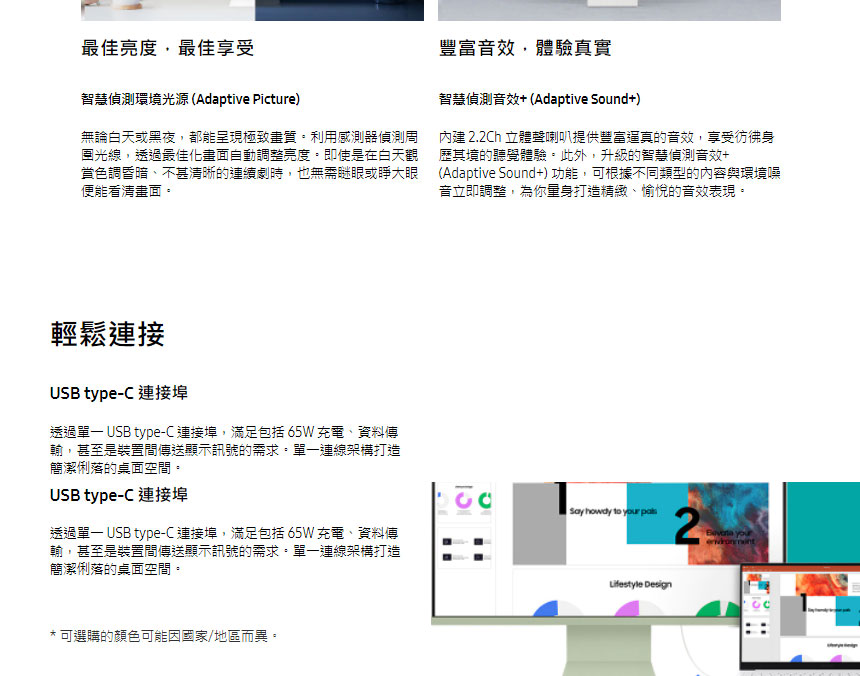Click the heading "豐富音效，體驗真實"
The image size is (860, 676).
525,48
